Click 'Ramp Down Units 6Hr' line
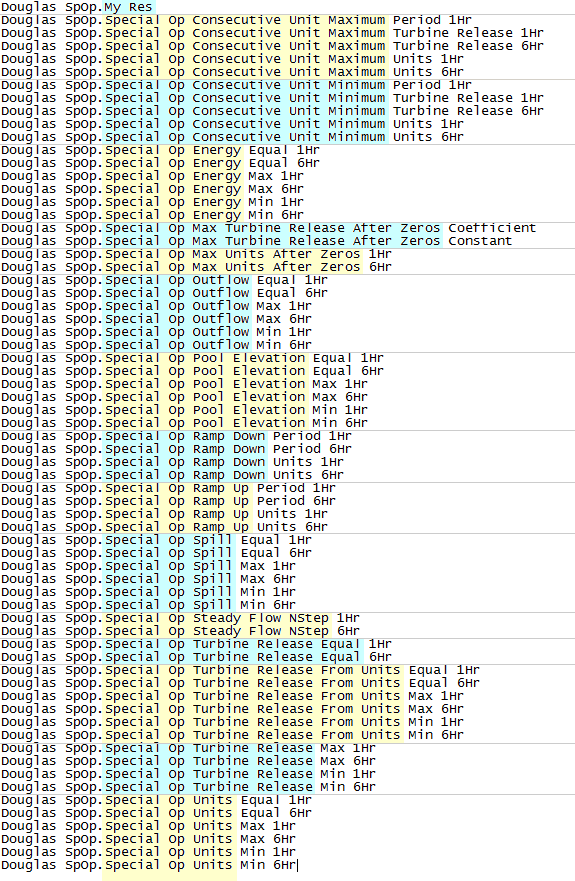Screen dimensions: 575x881 point(172,475)
